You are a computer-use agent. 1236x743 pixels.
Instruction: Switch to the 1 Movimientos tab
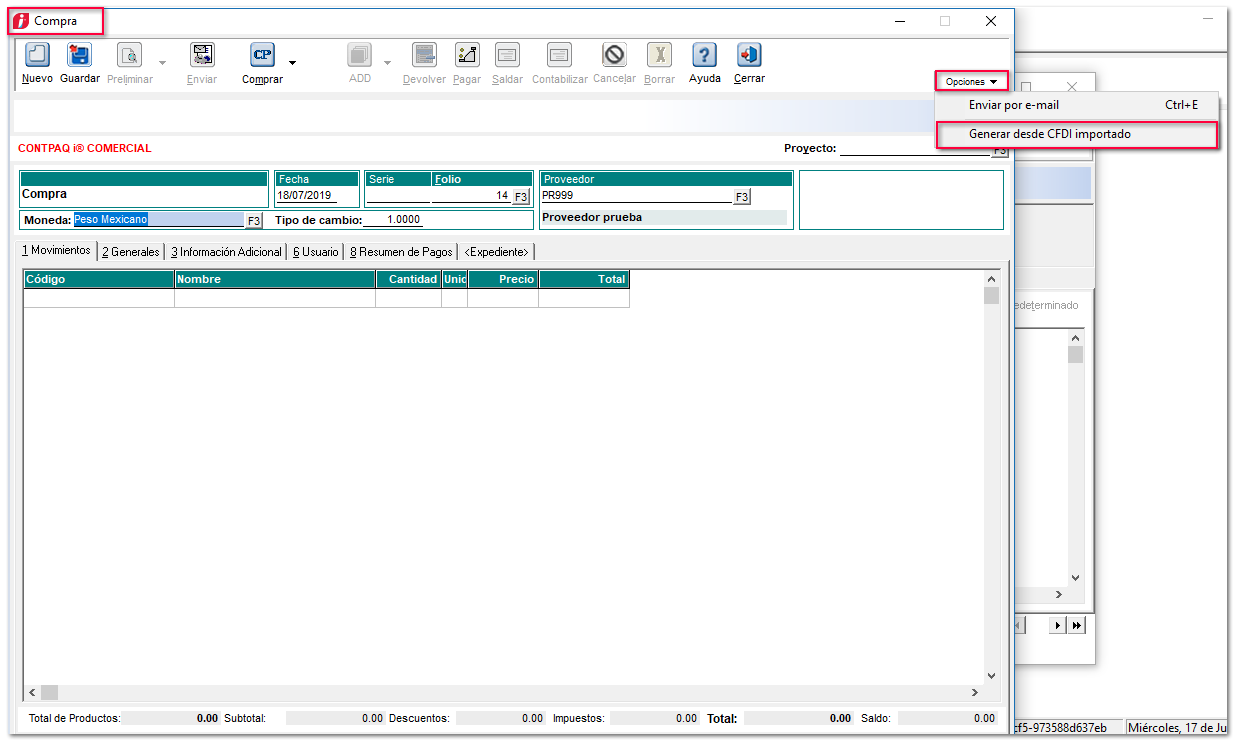[56, 251]
